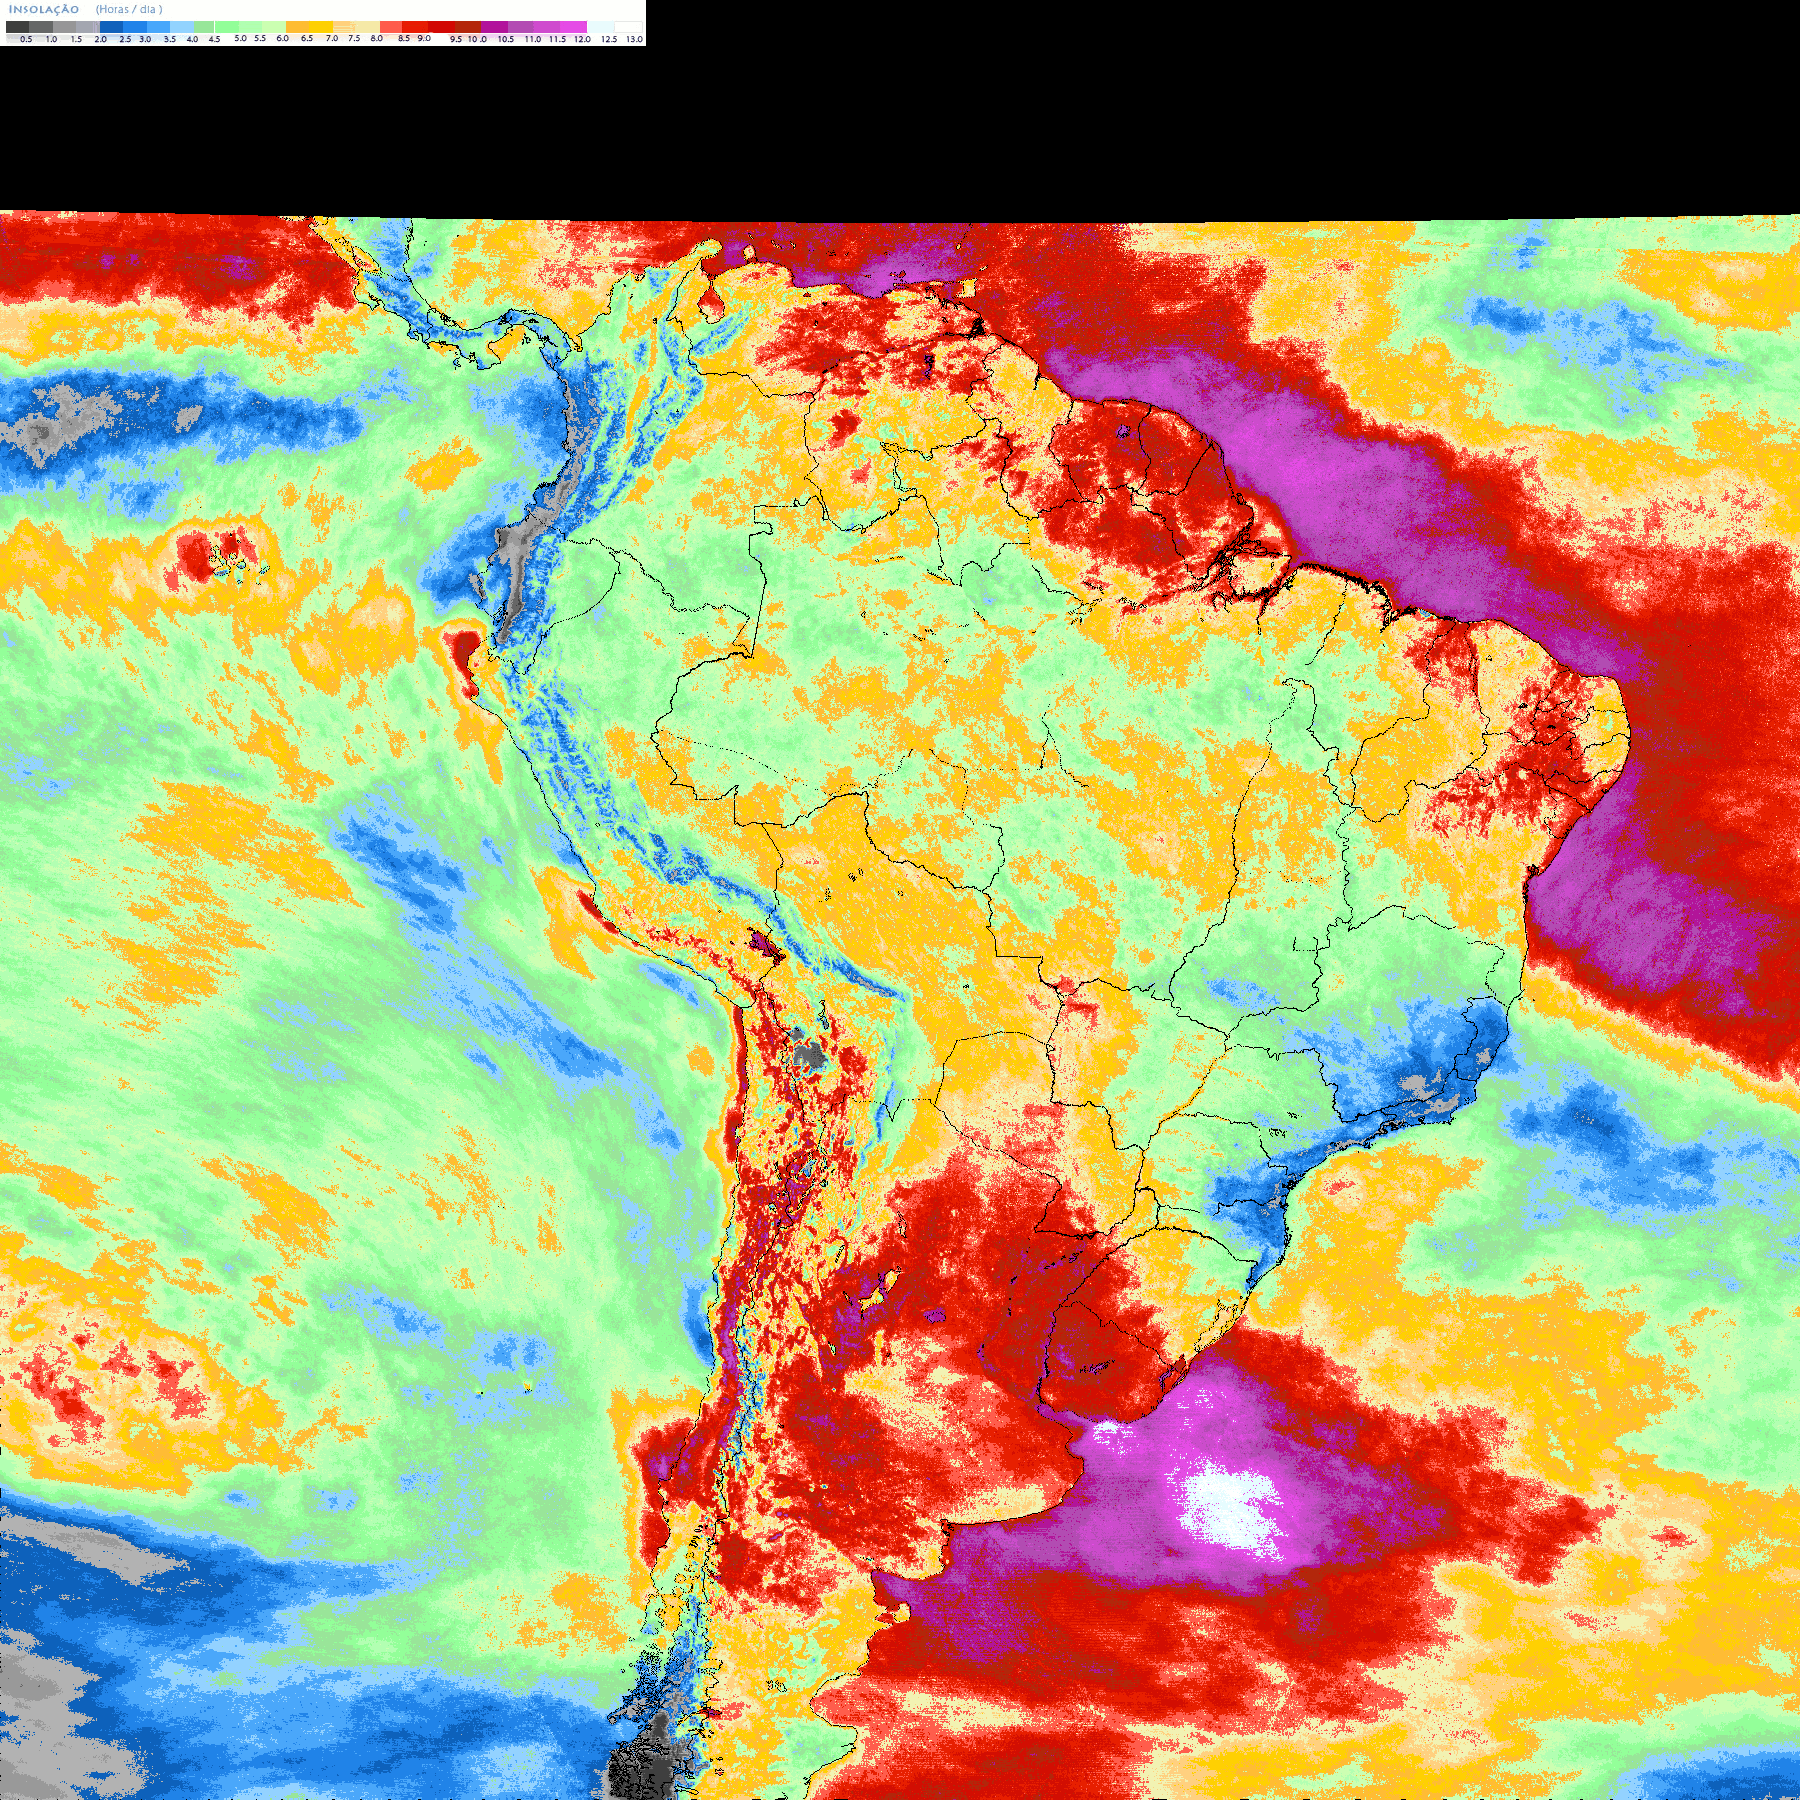Select the pale cyan swatch between 12.0 and 12.5

(x=600, y=27)
